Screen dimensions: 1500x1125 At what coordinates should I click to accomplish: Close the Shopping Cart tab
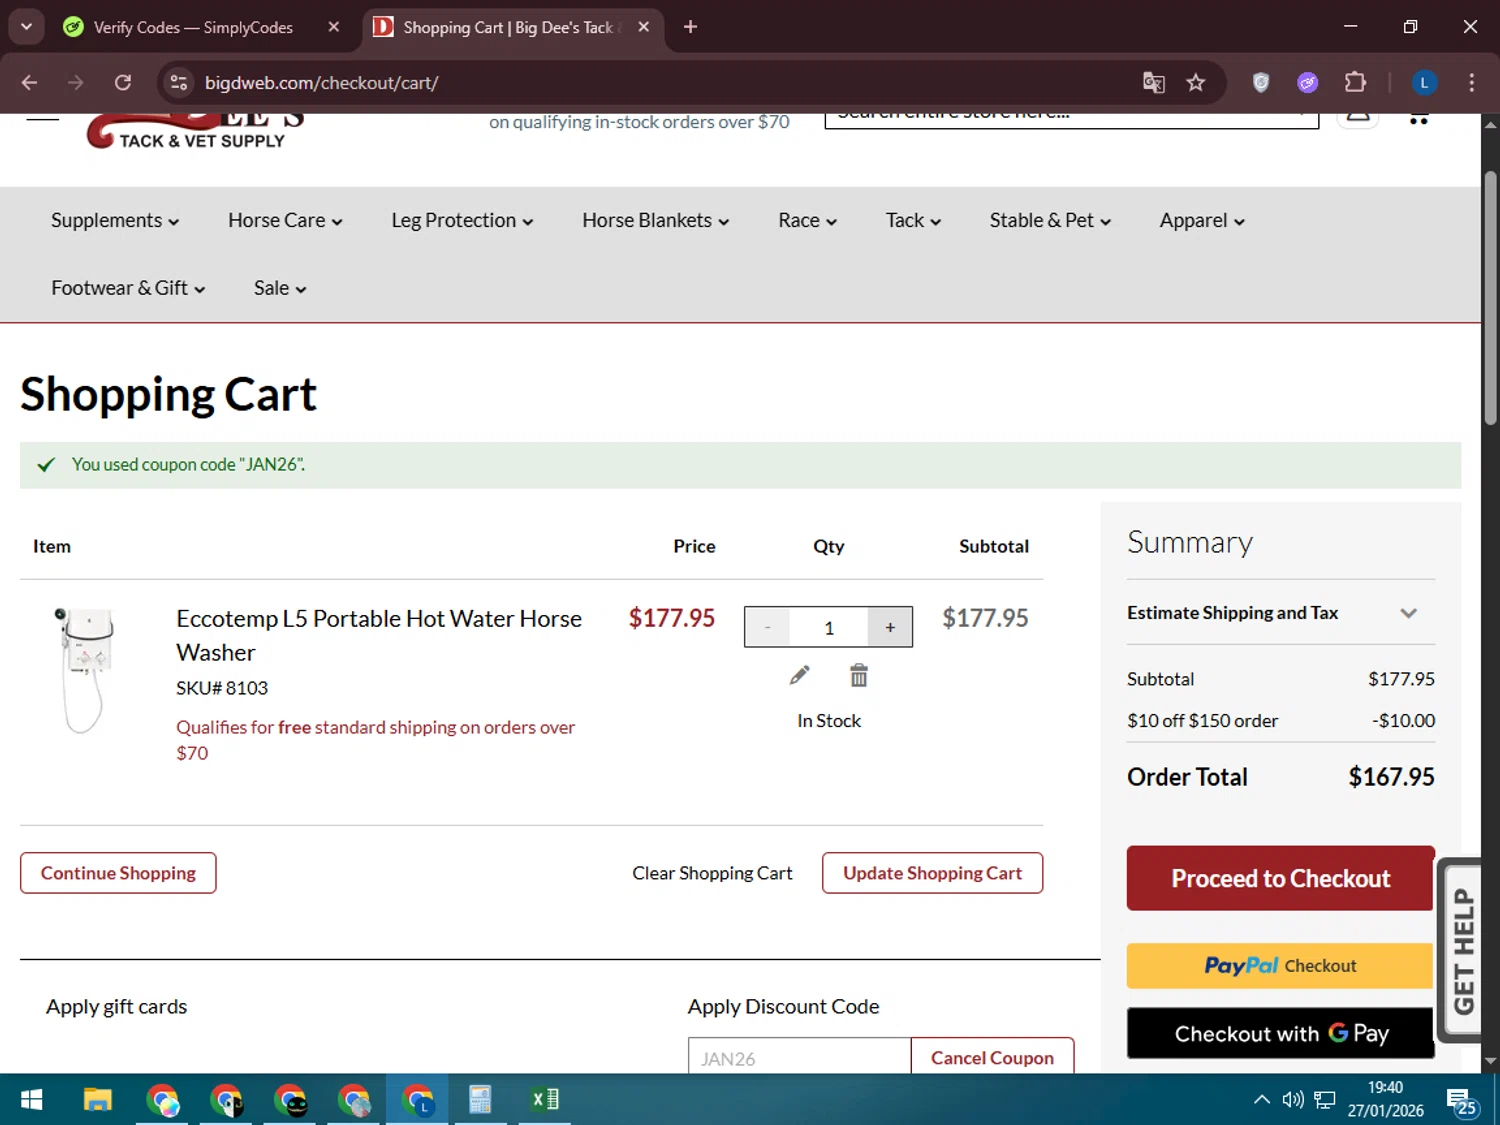coord(644,27)
